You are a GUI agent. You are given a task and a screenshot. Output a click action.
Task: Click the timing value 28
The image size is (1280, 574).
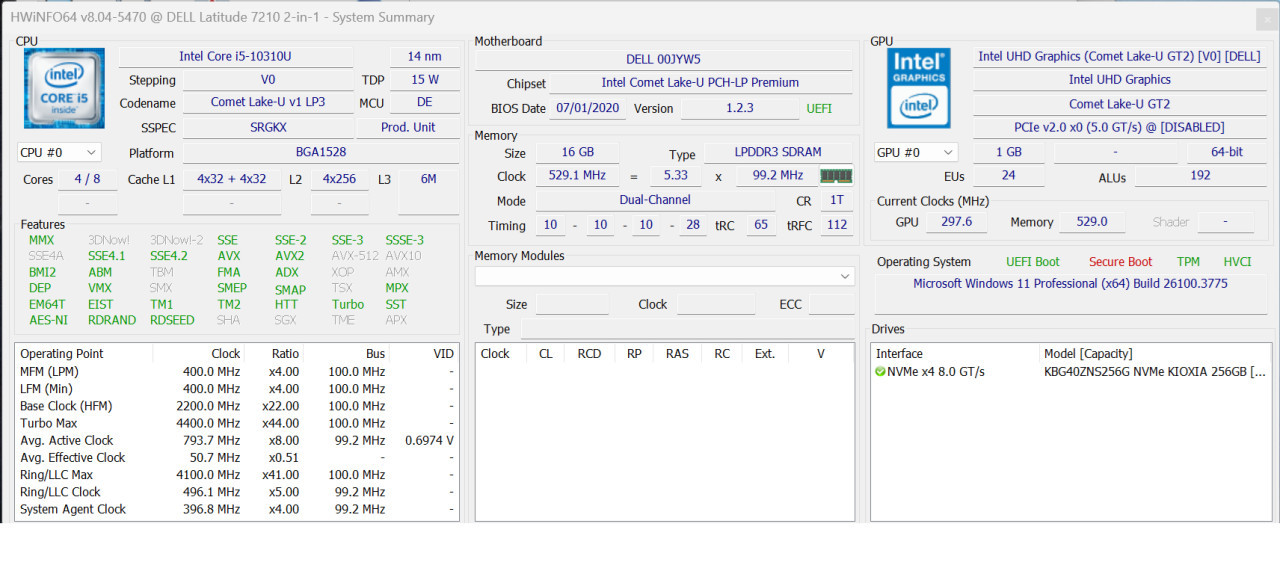point(693,225)
